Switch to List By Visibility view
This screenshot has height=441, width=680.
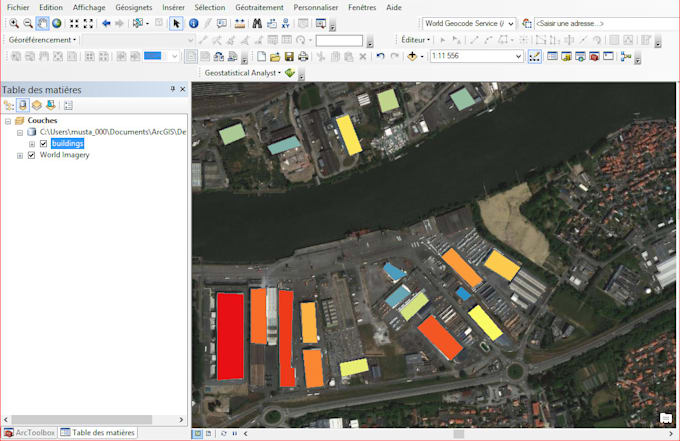pos(37,105)
